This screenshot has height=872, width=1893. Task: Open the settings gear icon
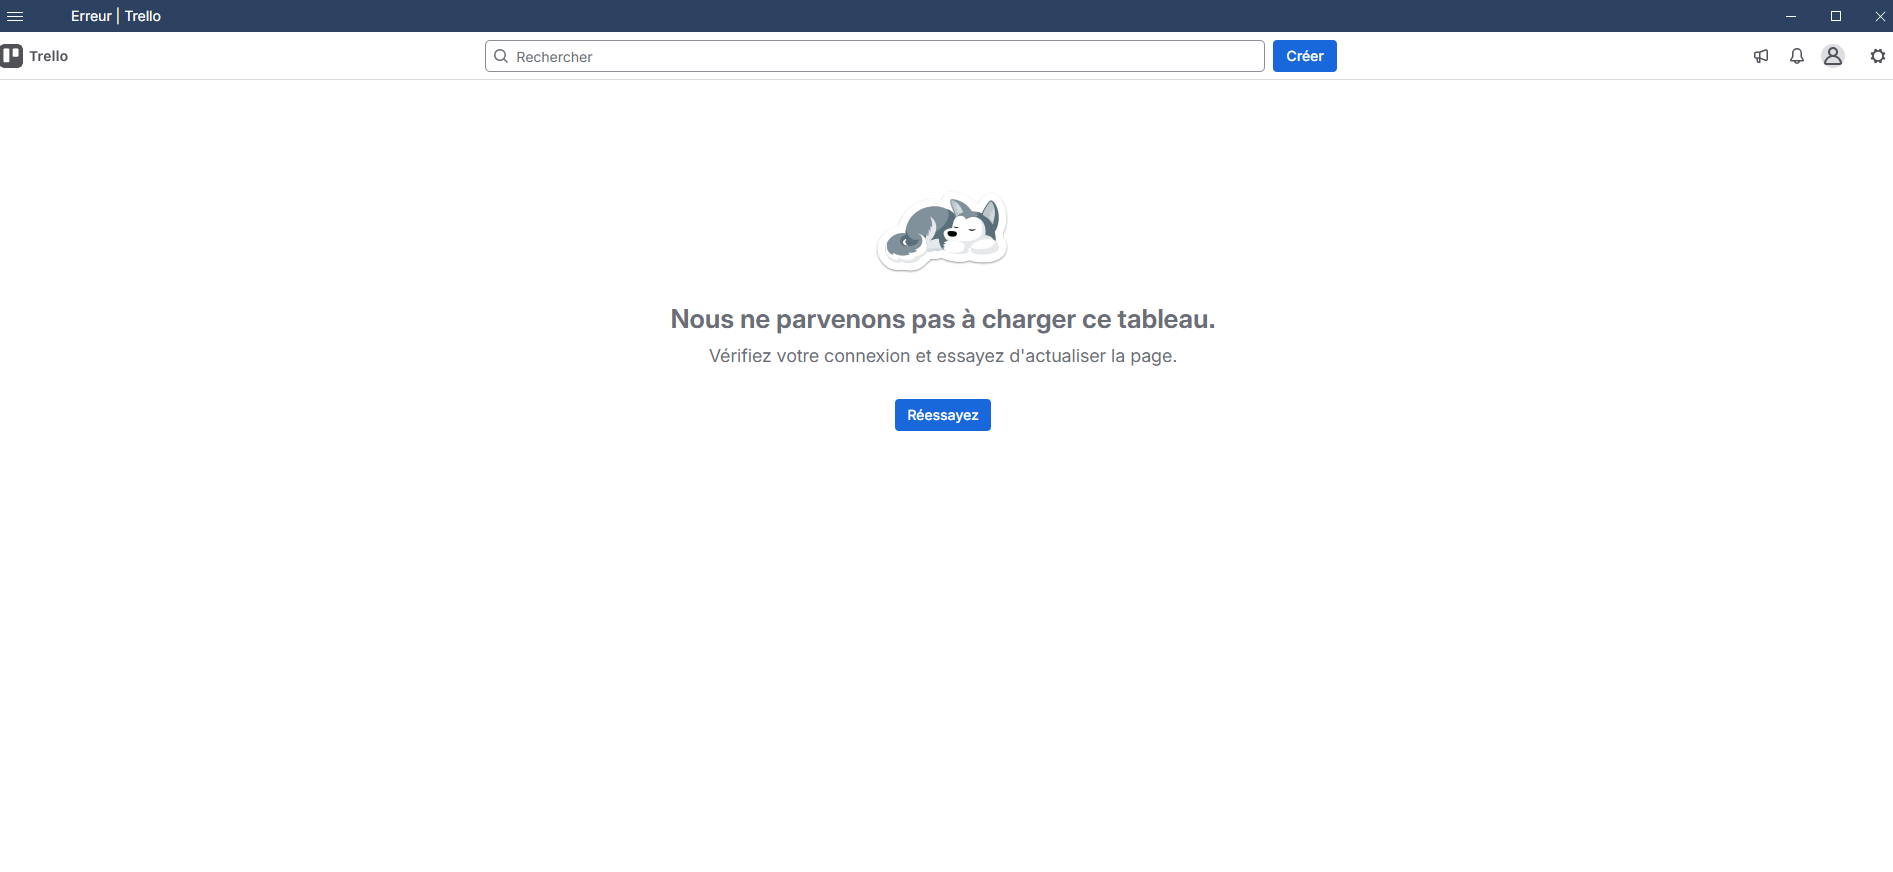tap(1878, 56)
